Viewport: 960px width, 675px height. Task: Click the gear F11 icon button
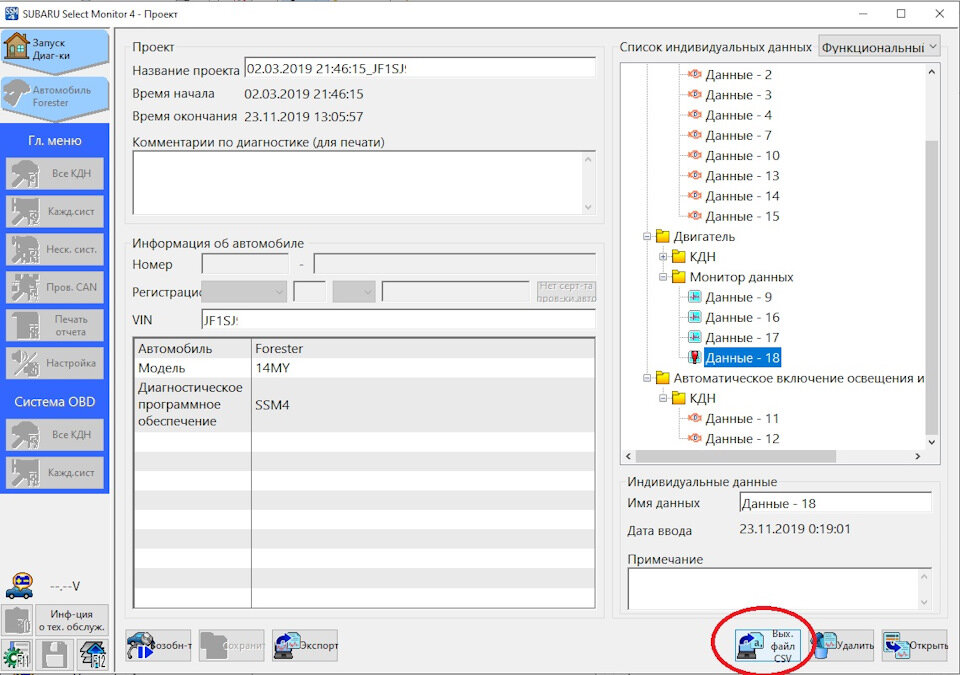tap(17, 655)
